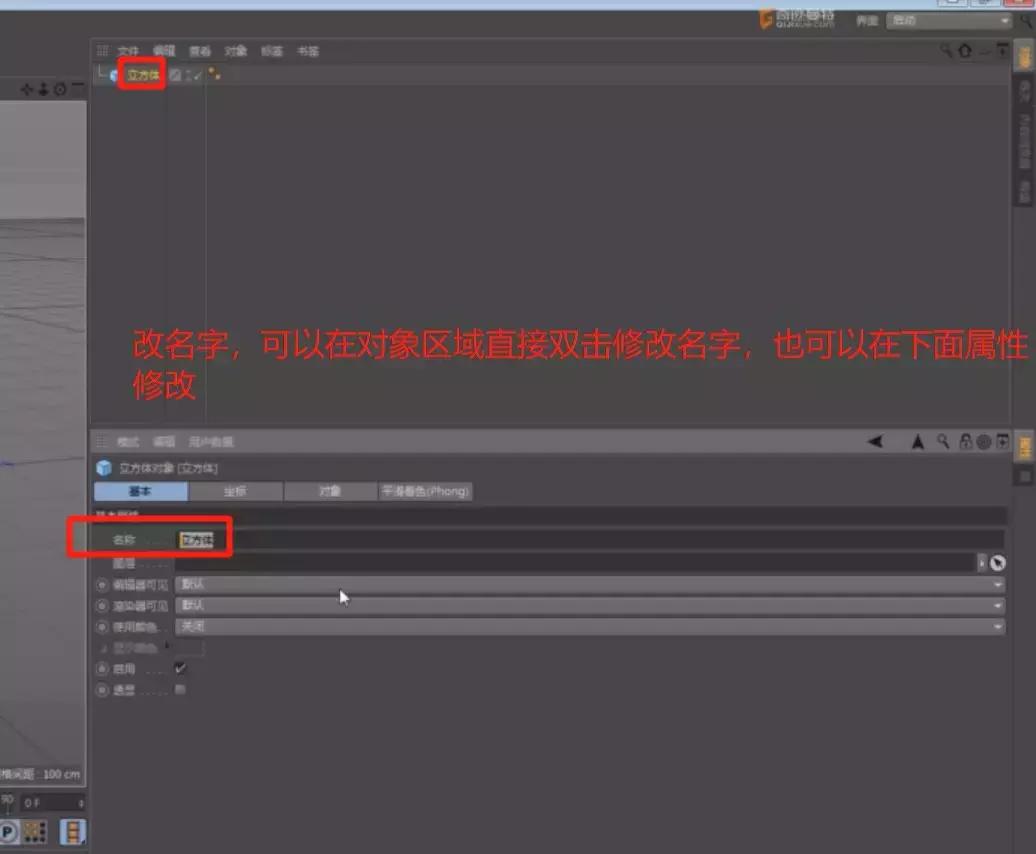Enable the 透显 checkbox

click(181, 690)
